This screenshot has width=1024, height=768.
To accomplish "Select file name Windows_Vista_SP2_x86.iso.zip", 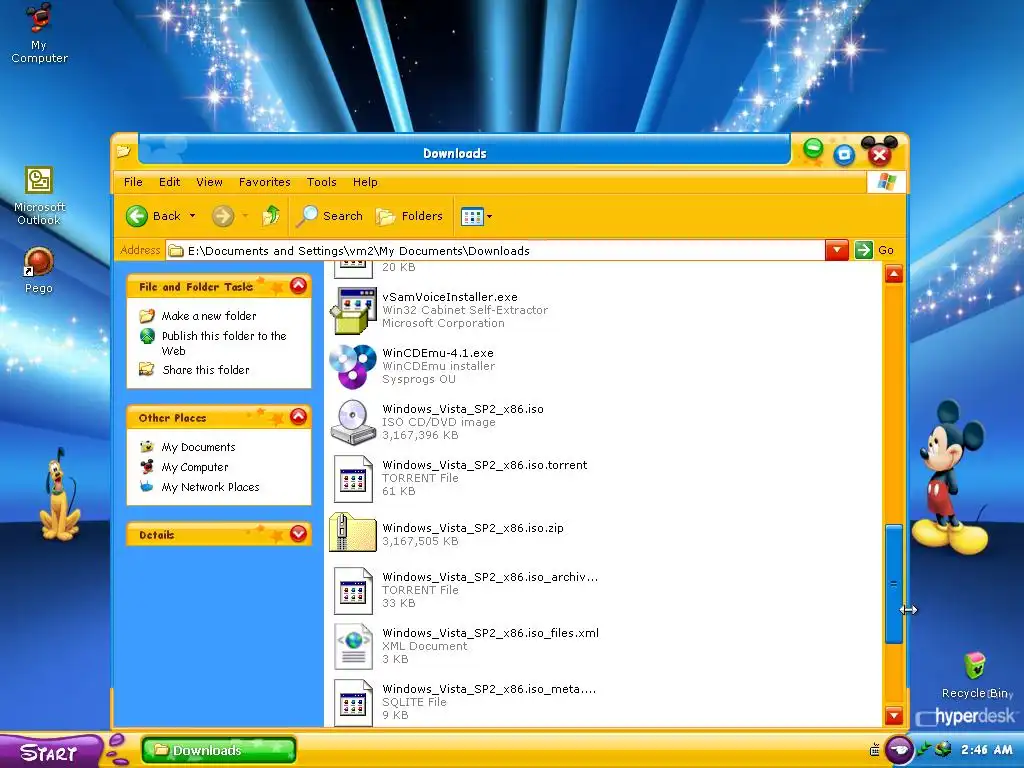I will point(473,528).
